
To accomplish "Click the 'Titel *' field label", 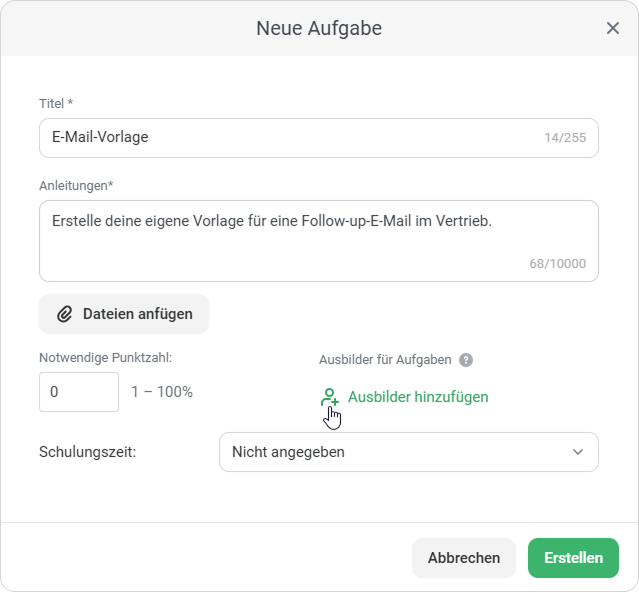I will (56, 104).
